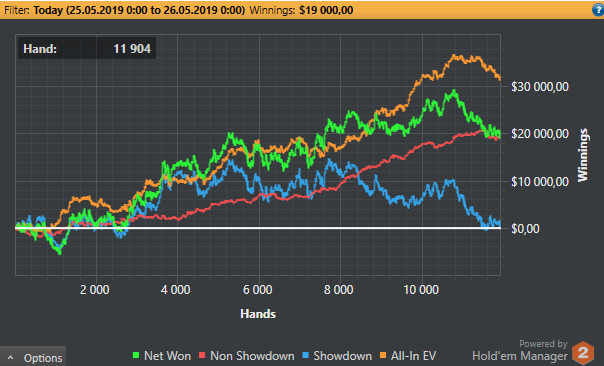Toggle the All-In EV orange swatch
The width and height of the screenshot is (604, 366).
pos(383,355)
